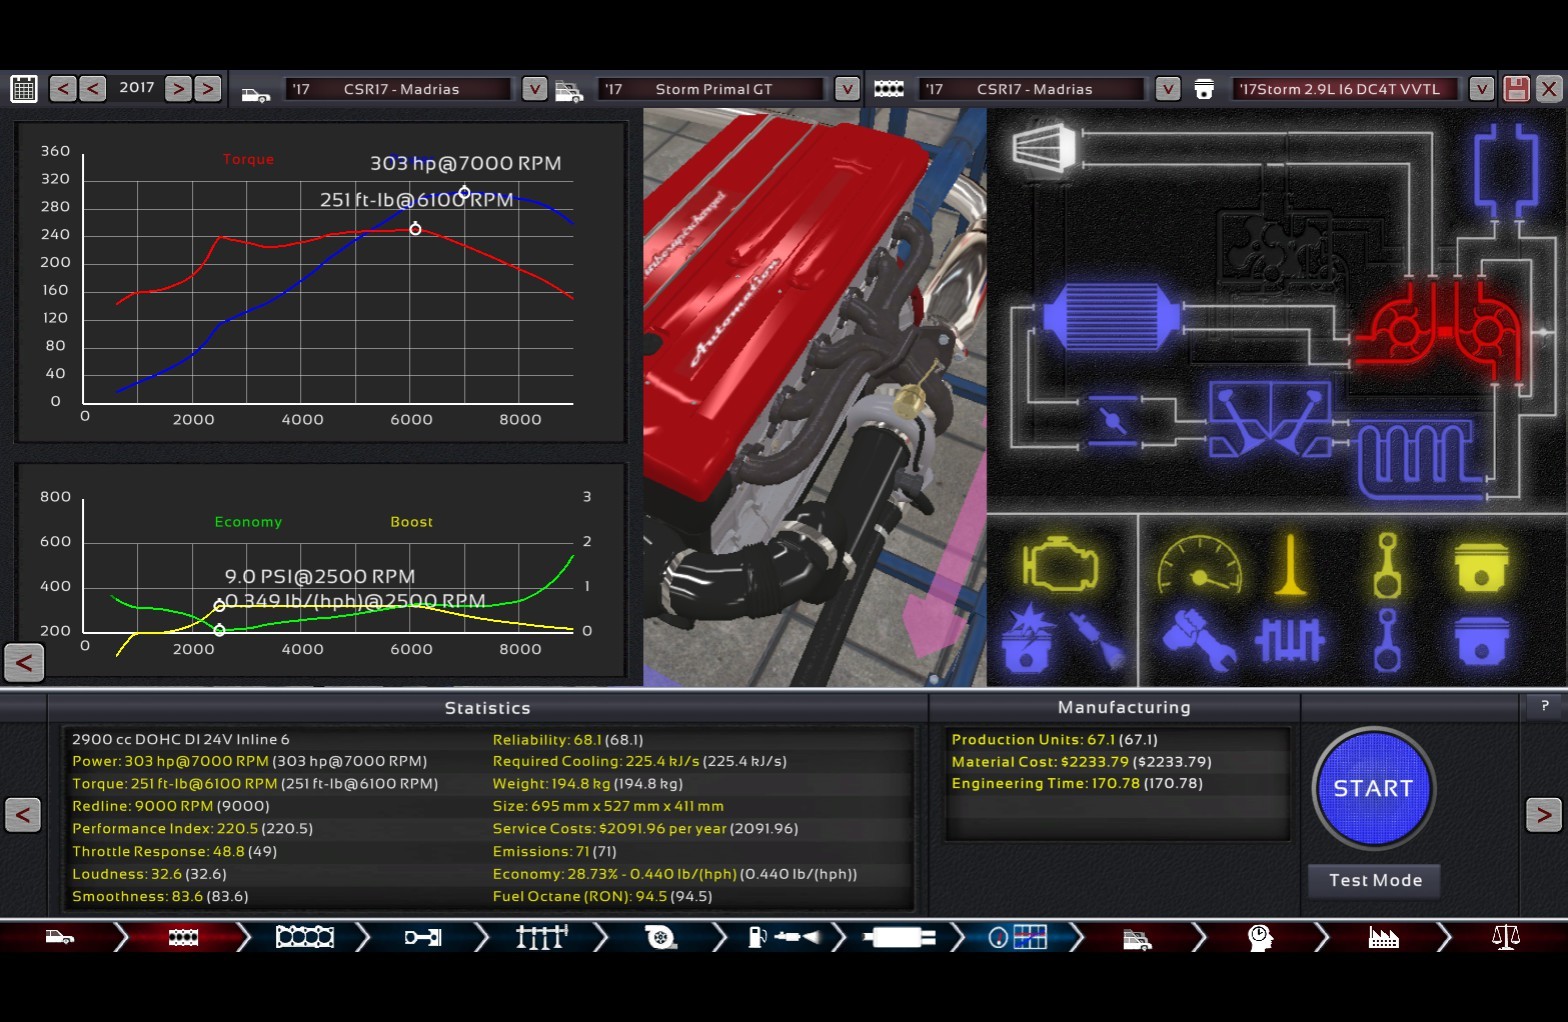
Task: Select the blue intercooler in the diagram
Action: (1110, 317)
